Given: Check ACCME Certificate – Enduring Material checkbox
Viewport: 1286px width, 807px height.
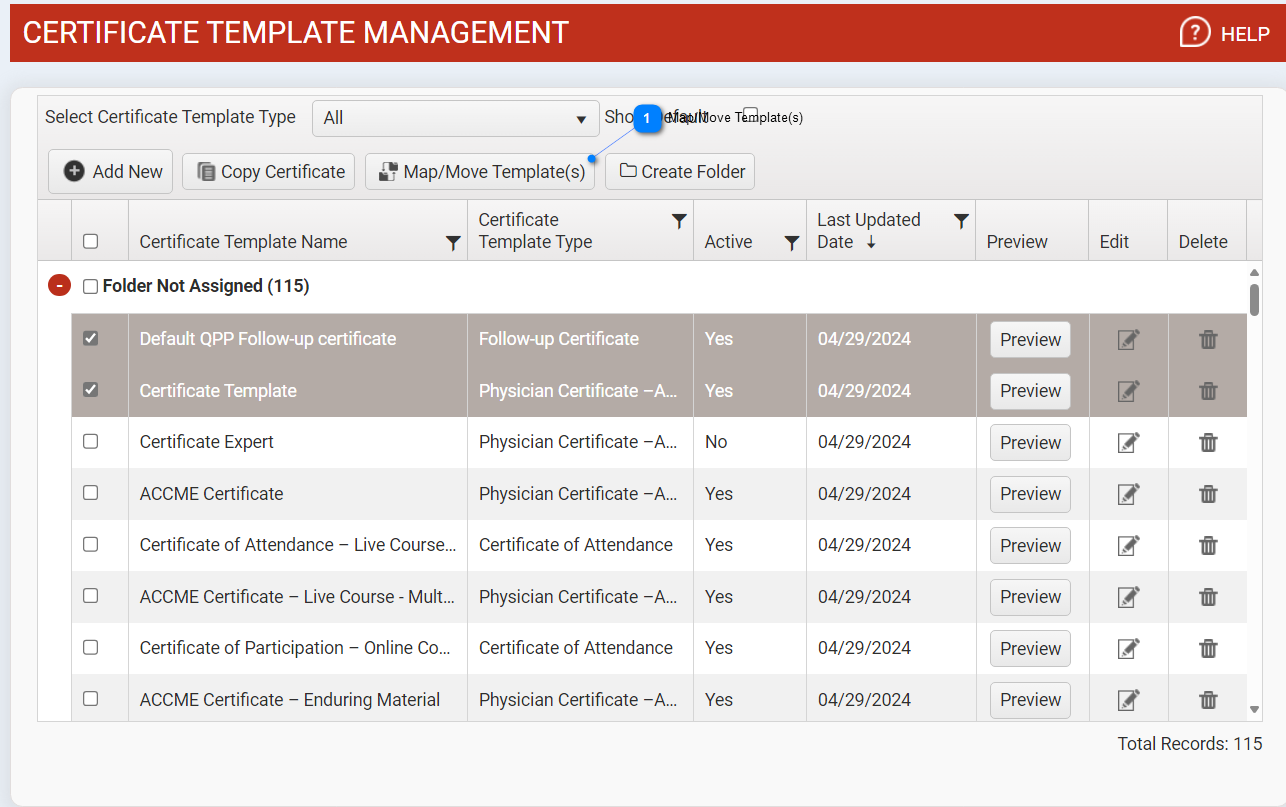Looking at the screenshot, I should pos(90,699).
